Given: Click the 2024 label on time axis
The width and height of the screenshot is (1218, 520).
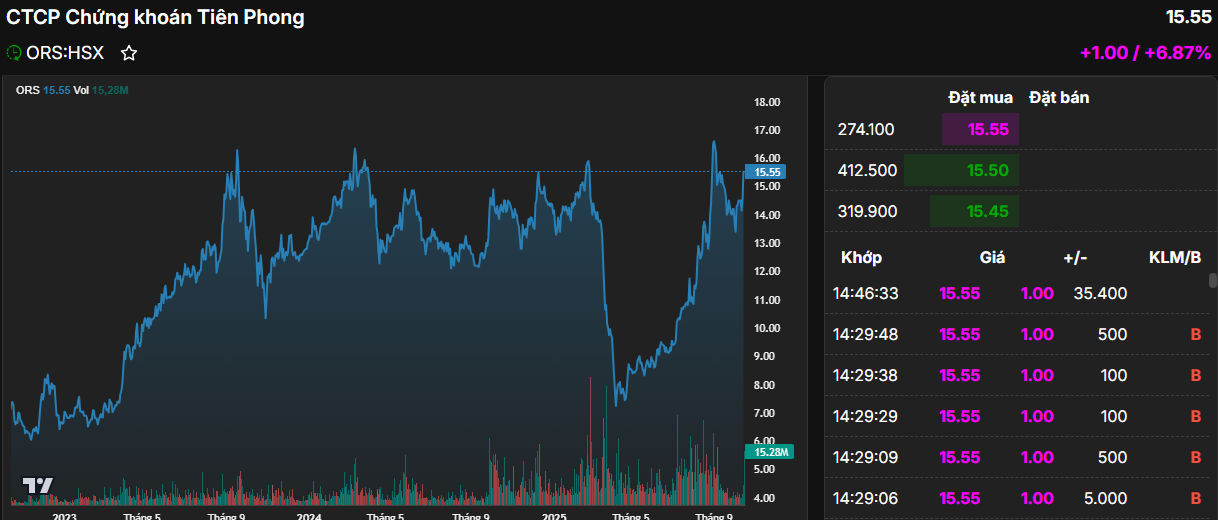Looking at the screenshot, I should tap(309, 516).
